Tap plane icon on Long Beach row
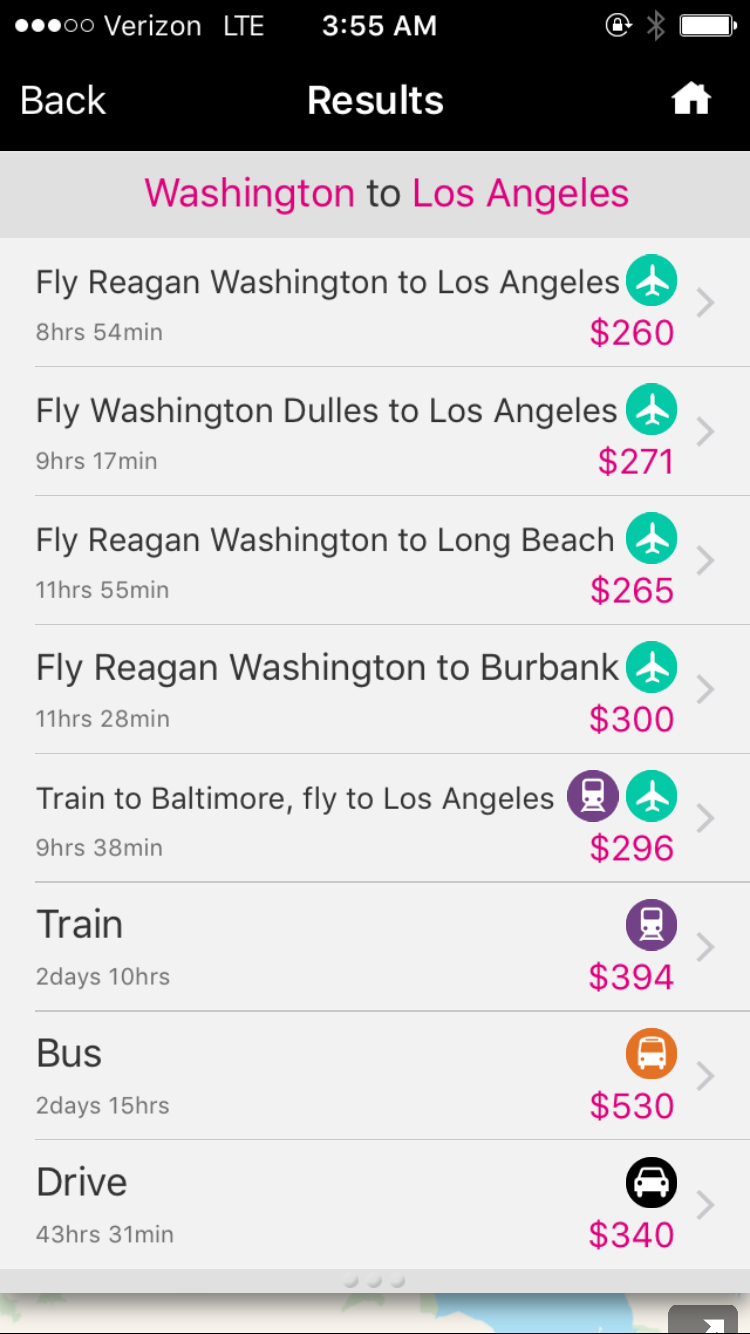This screenshot has width=750, height=1334. click(x=652, y=539)
